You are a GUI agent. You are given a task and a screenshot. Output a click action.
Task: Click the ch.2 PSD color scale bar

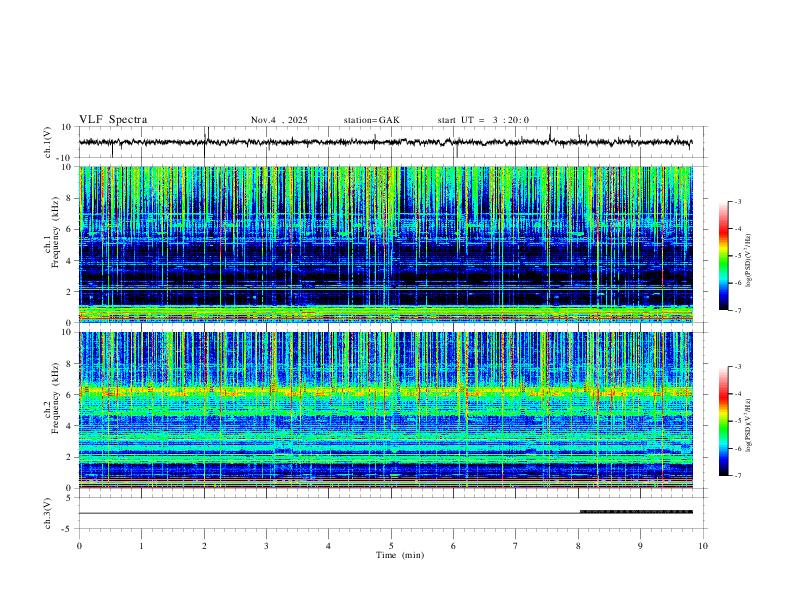[x=724, y=421]
